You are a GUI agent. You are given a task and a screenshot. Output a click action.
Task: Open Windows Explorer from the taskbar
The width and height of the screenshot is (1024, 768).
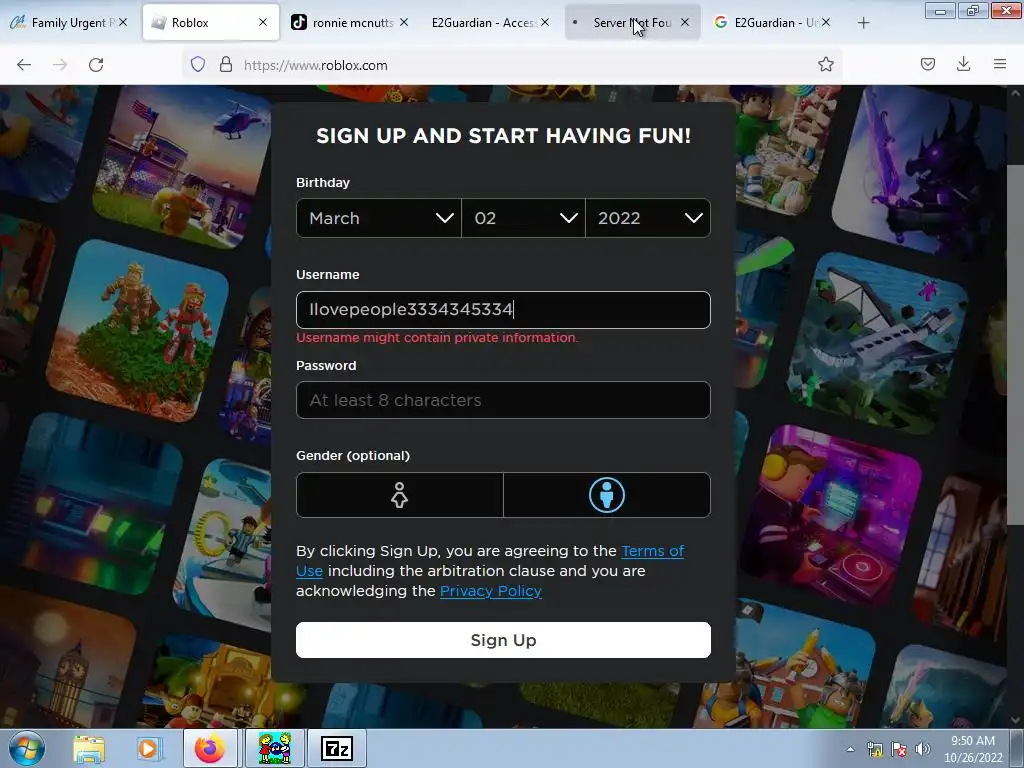pyautogui.click(x=89, y=749)
